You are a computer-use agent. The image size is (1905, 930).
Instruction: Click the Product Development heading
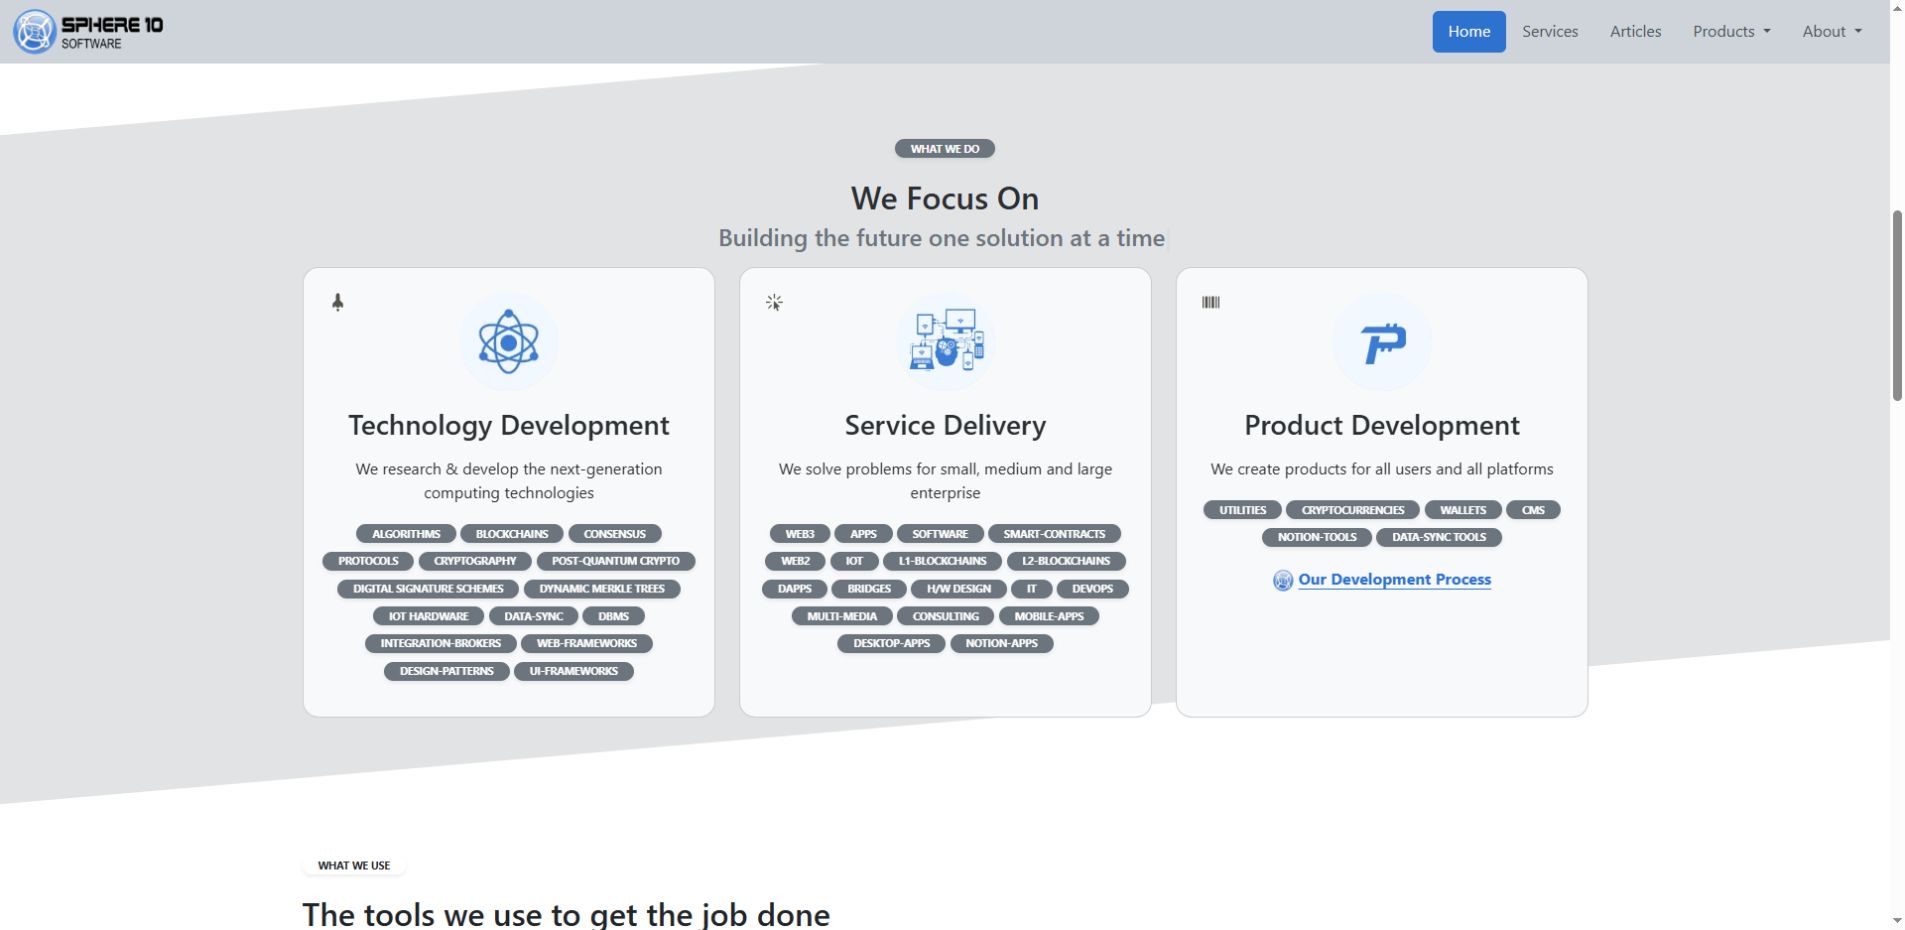click(1381, 425)
